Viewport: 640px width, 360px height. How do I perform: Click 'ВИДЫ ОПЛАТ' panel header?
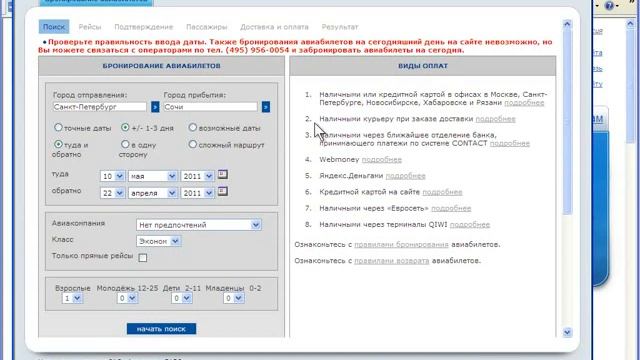[423, 66]
